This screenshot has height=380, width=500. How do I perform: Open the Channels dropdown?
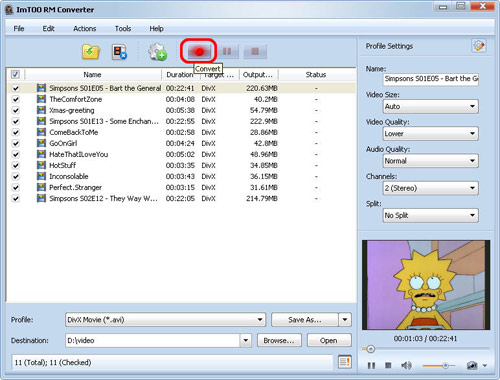(x=431, y=188)
